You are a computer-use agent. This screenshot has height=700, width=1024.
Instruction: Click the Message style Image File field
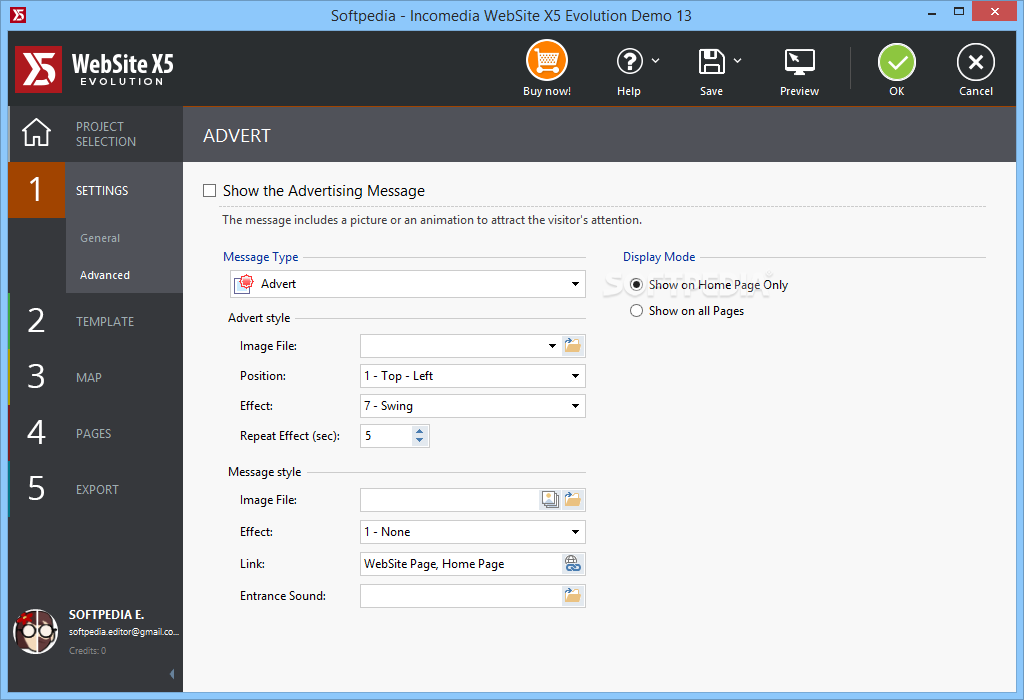point(450,500)
